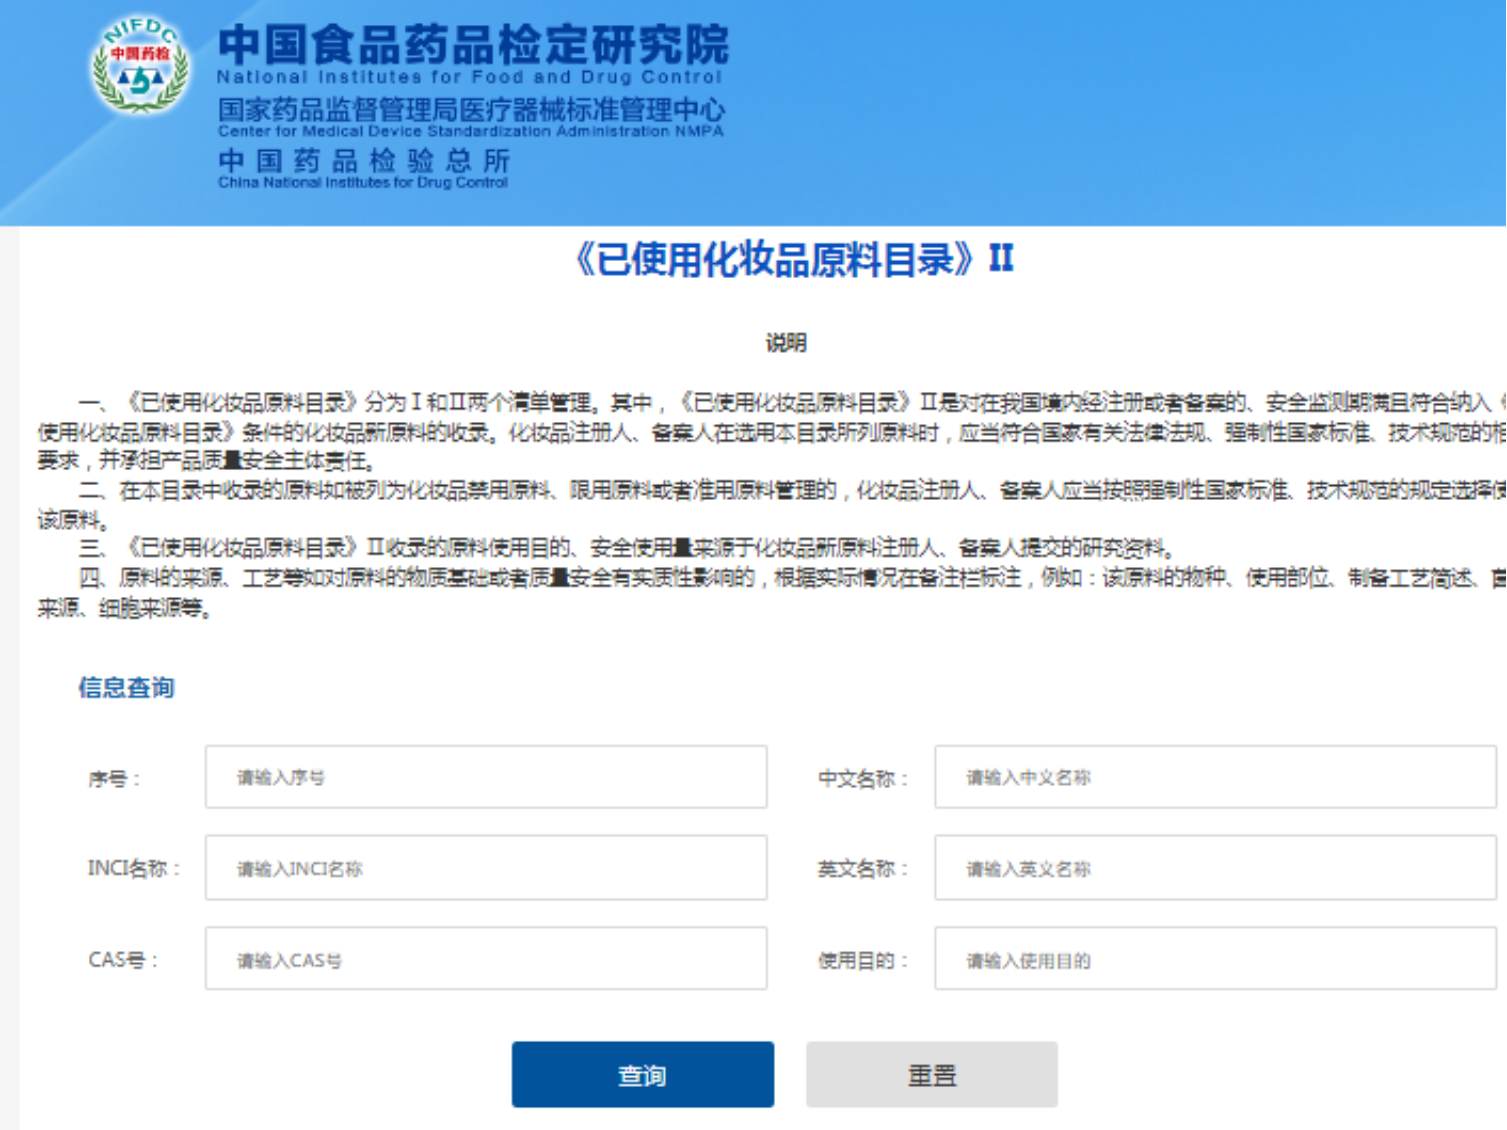Click the 查询 search button
Screen dimensions: 1507x1130
pyautogui.click(x=642, y=1074)
